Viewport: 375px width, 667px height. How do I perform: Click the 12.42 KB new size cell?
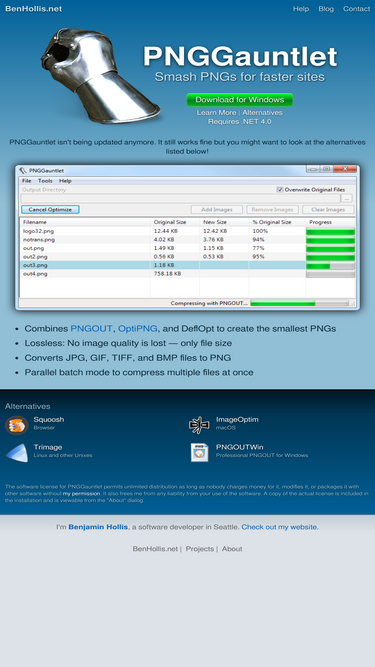point(215,231)
